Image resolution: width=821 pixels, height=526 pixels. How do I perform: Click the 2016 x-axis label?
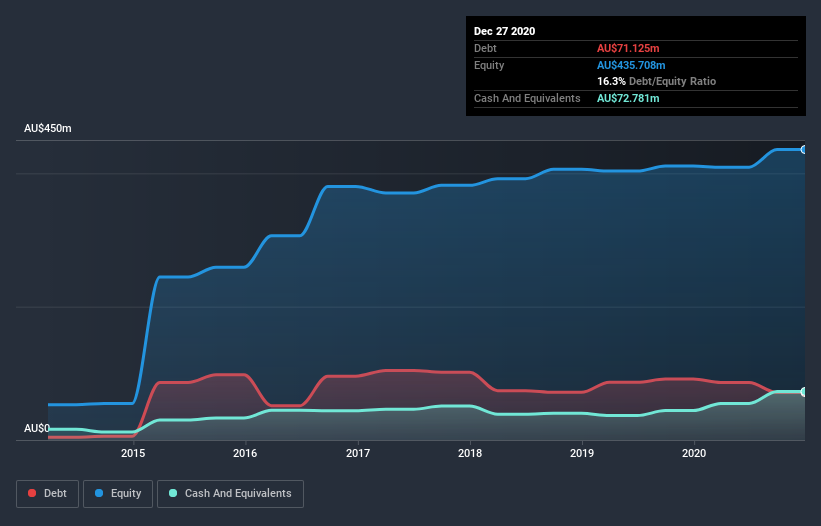pyautogui.click(x=245, y=453)
